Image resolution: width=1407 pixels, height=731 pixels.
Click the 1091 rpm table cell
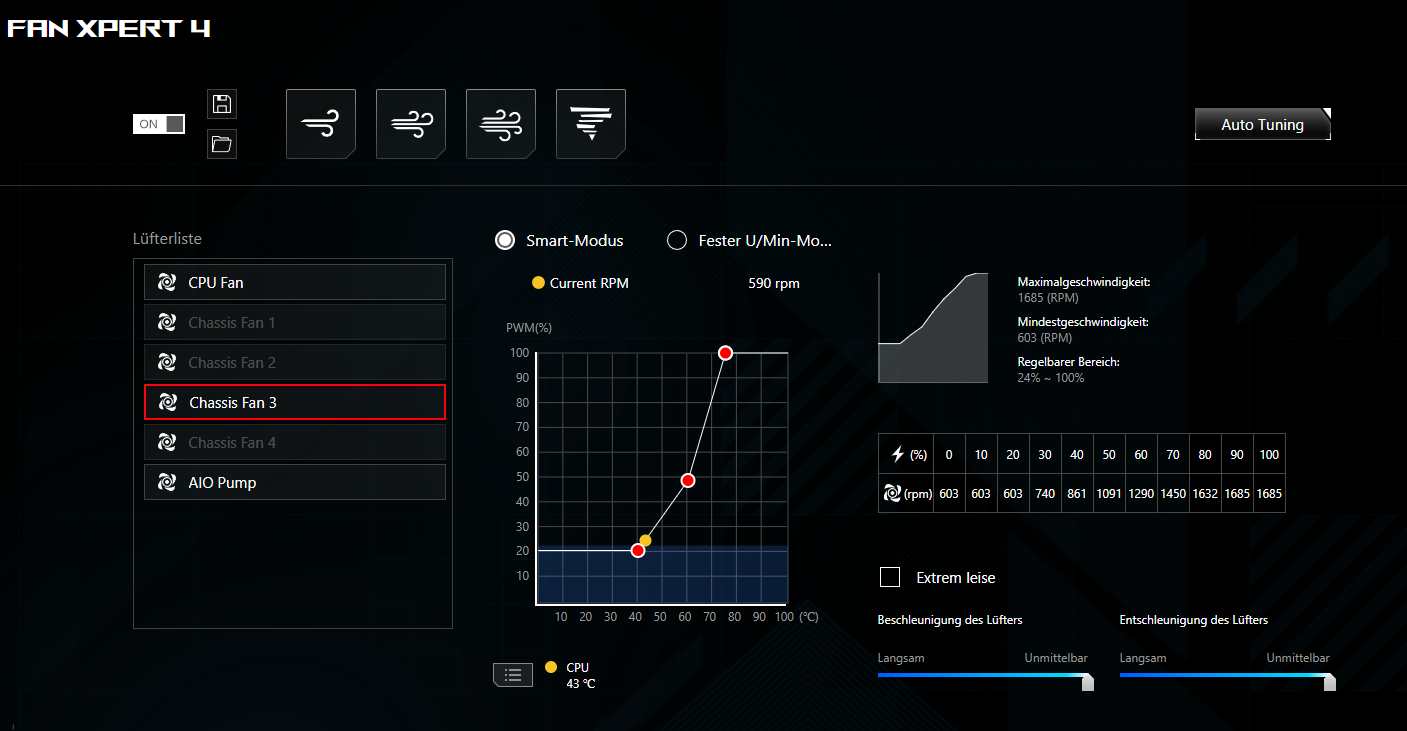click(x=1109, y=493)
